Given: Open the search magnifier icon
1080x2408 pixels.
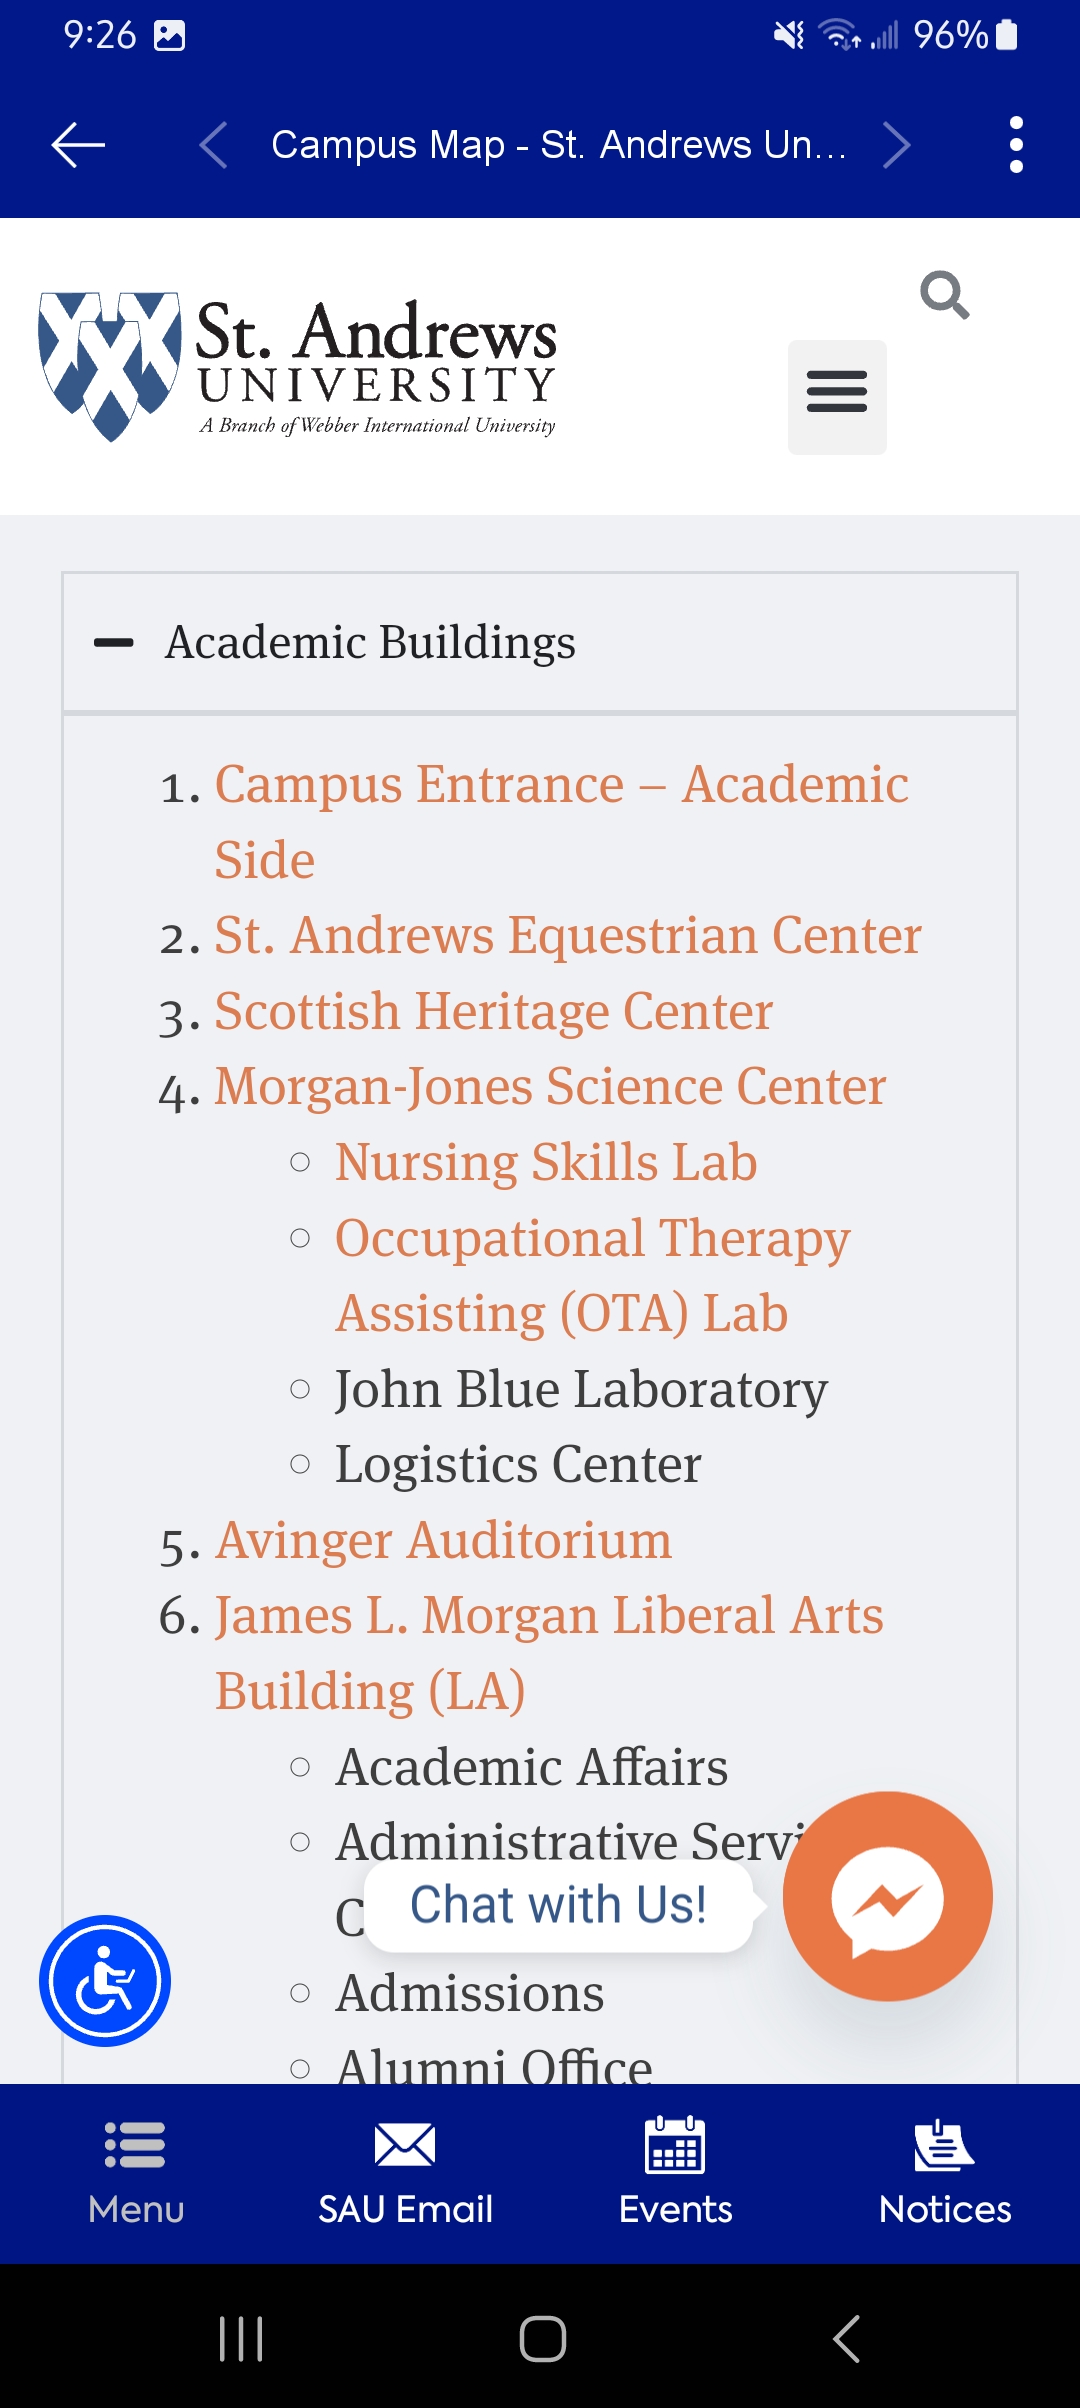Looking at the screenshot, I should (x=945, y=295).
